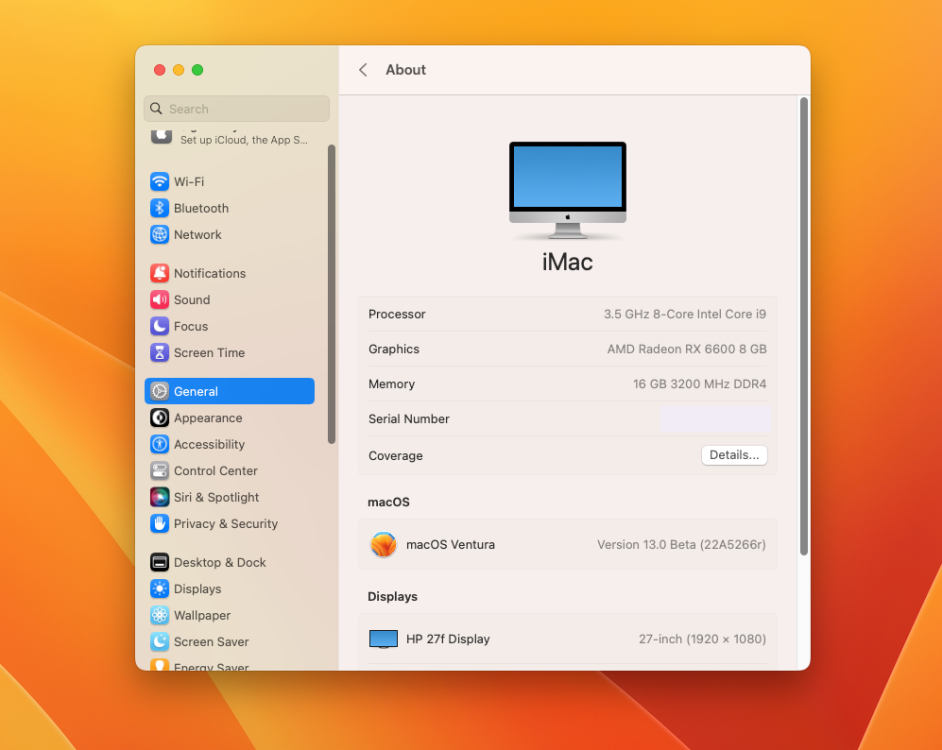Click the Bluetooth icon in sidebar
The image size is (942, 750).
(x=159, y=208)
